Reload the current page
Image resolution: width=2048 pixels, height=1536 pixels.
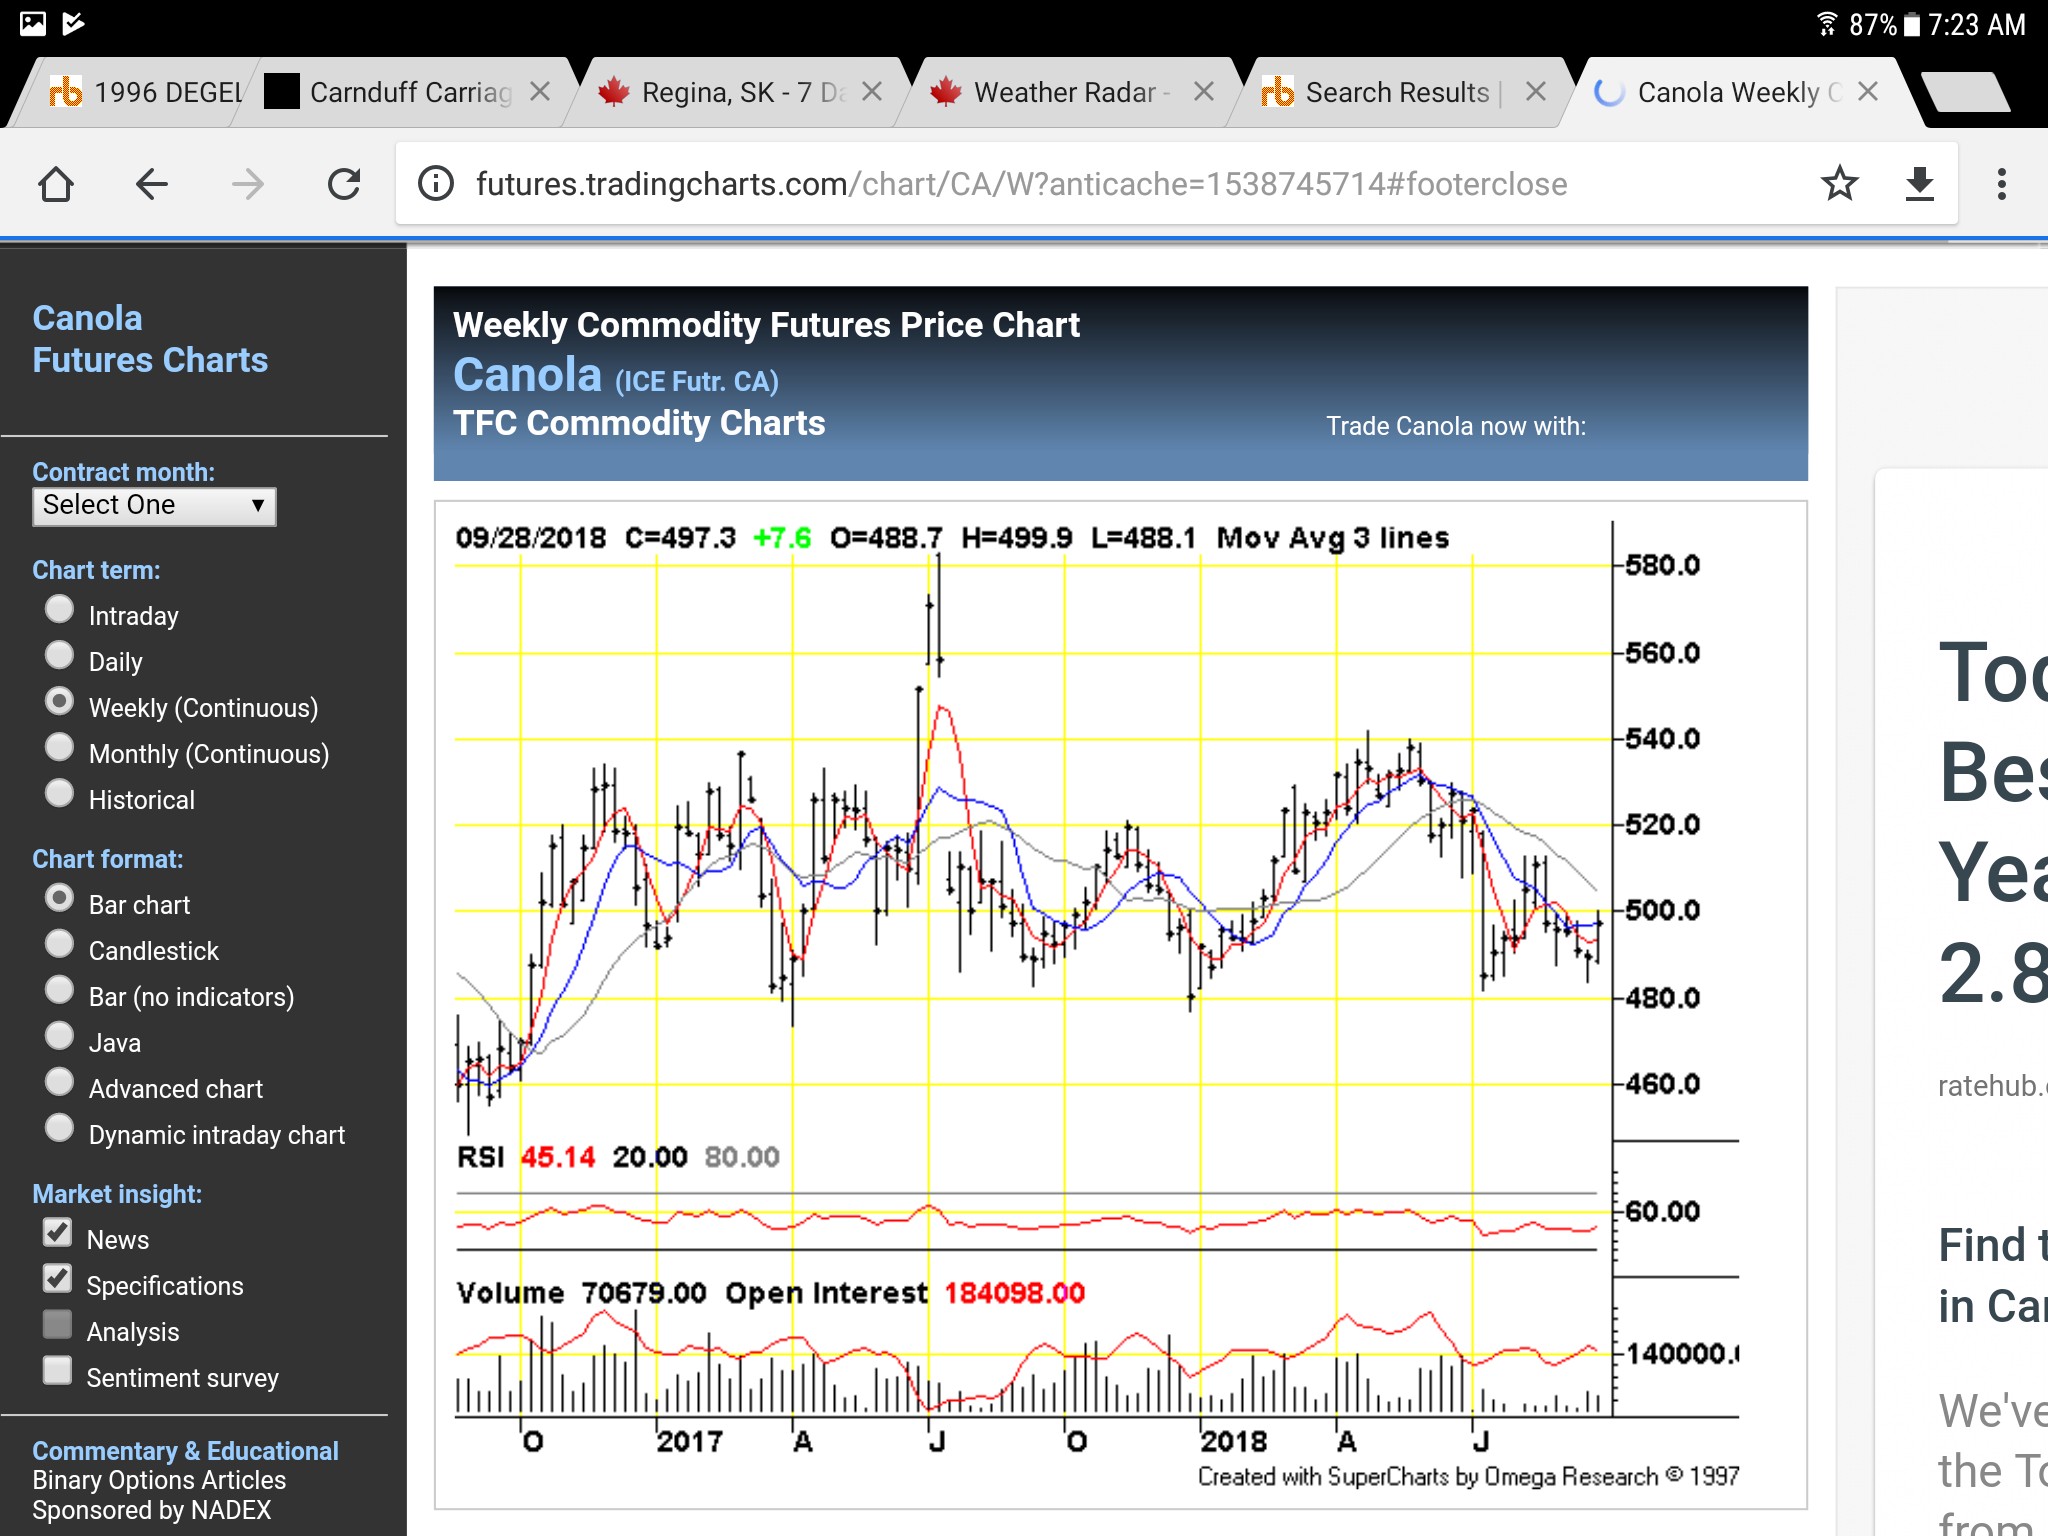click(343, 184)
